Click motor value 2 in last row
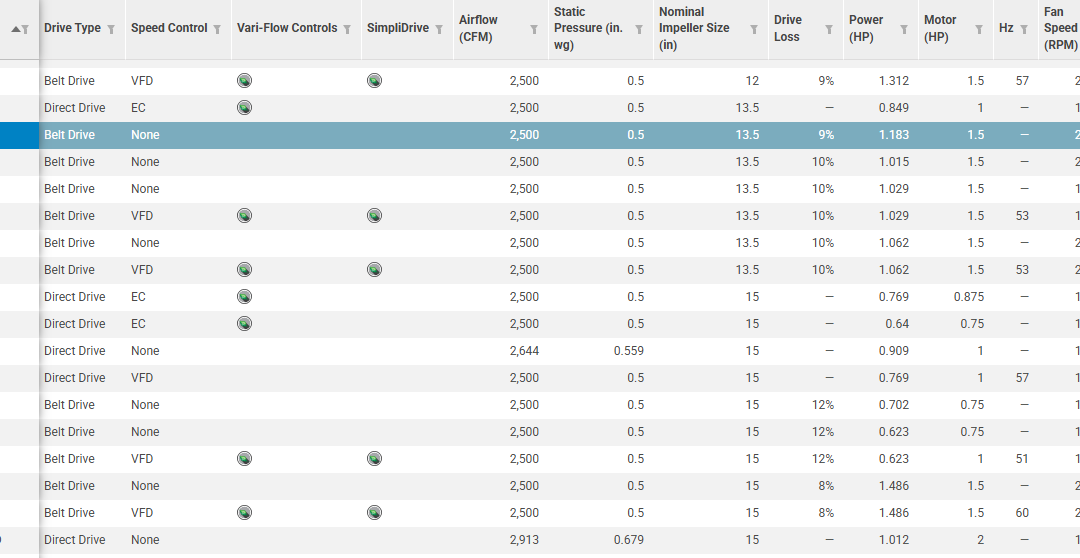 pos(980,539)
